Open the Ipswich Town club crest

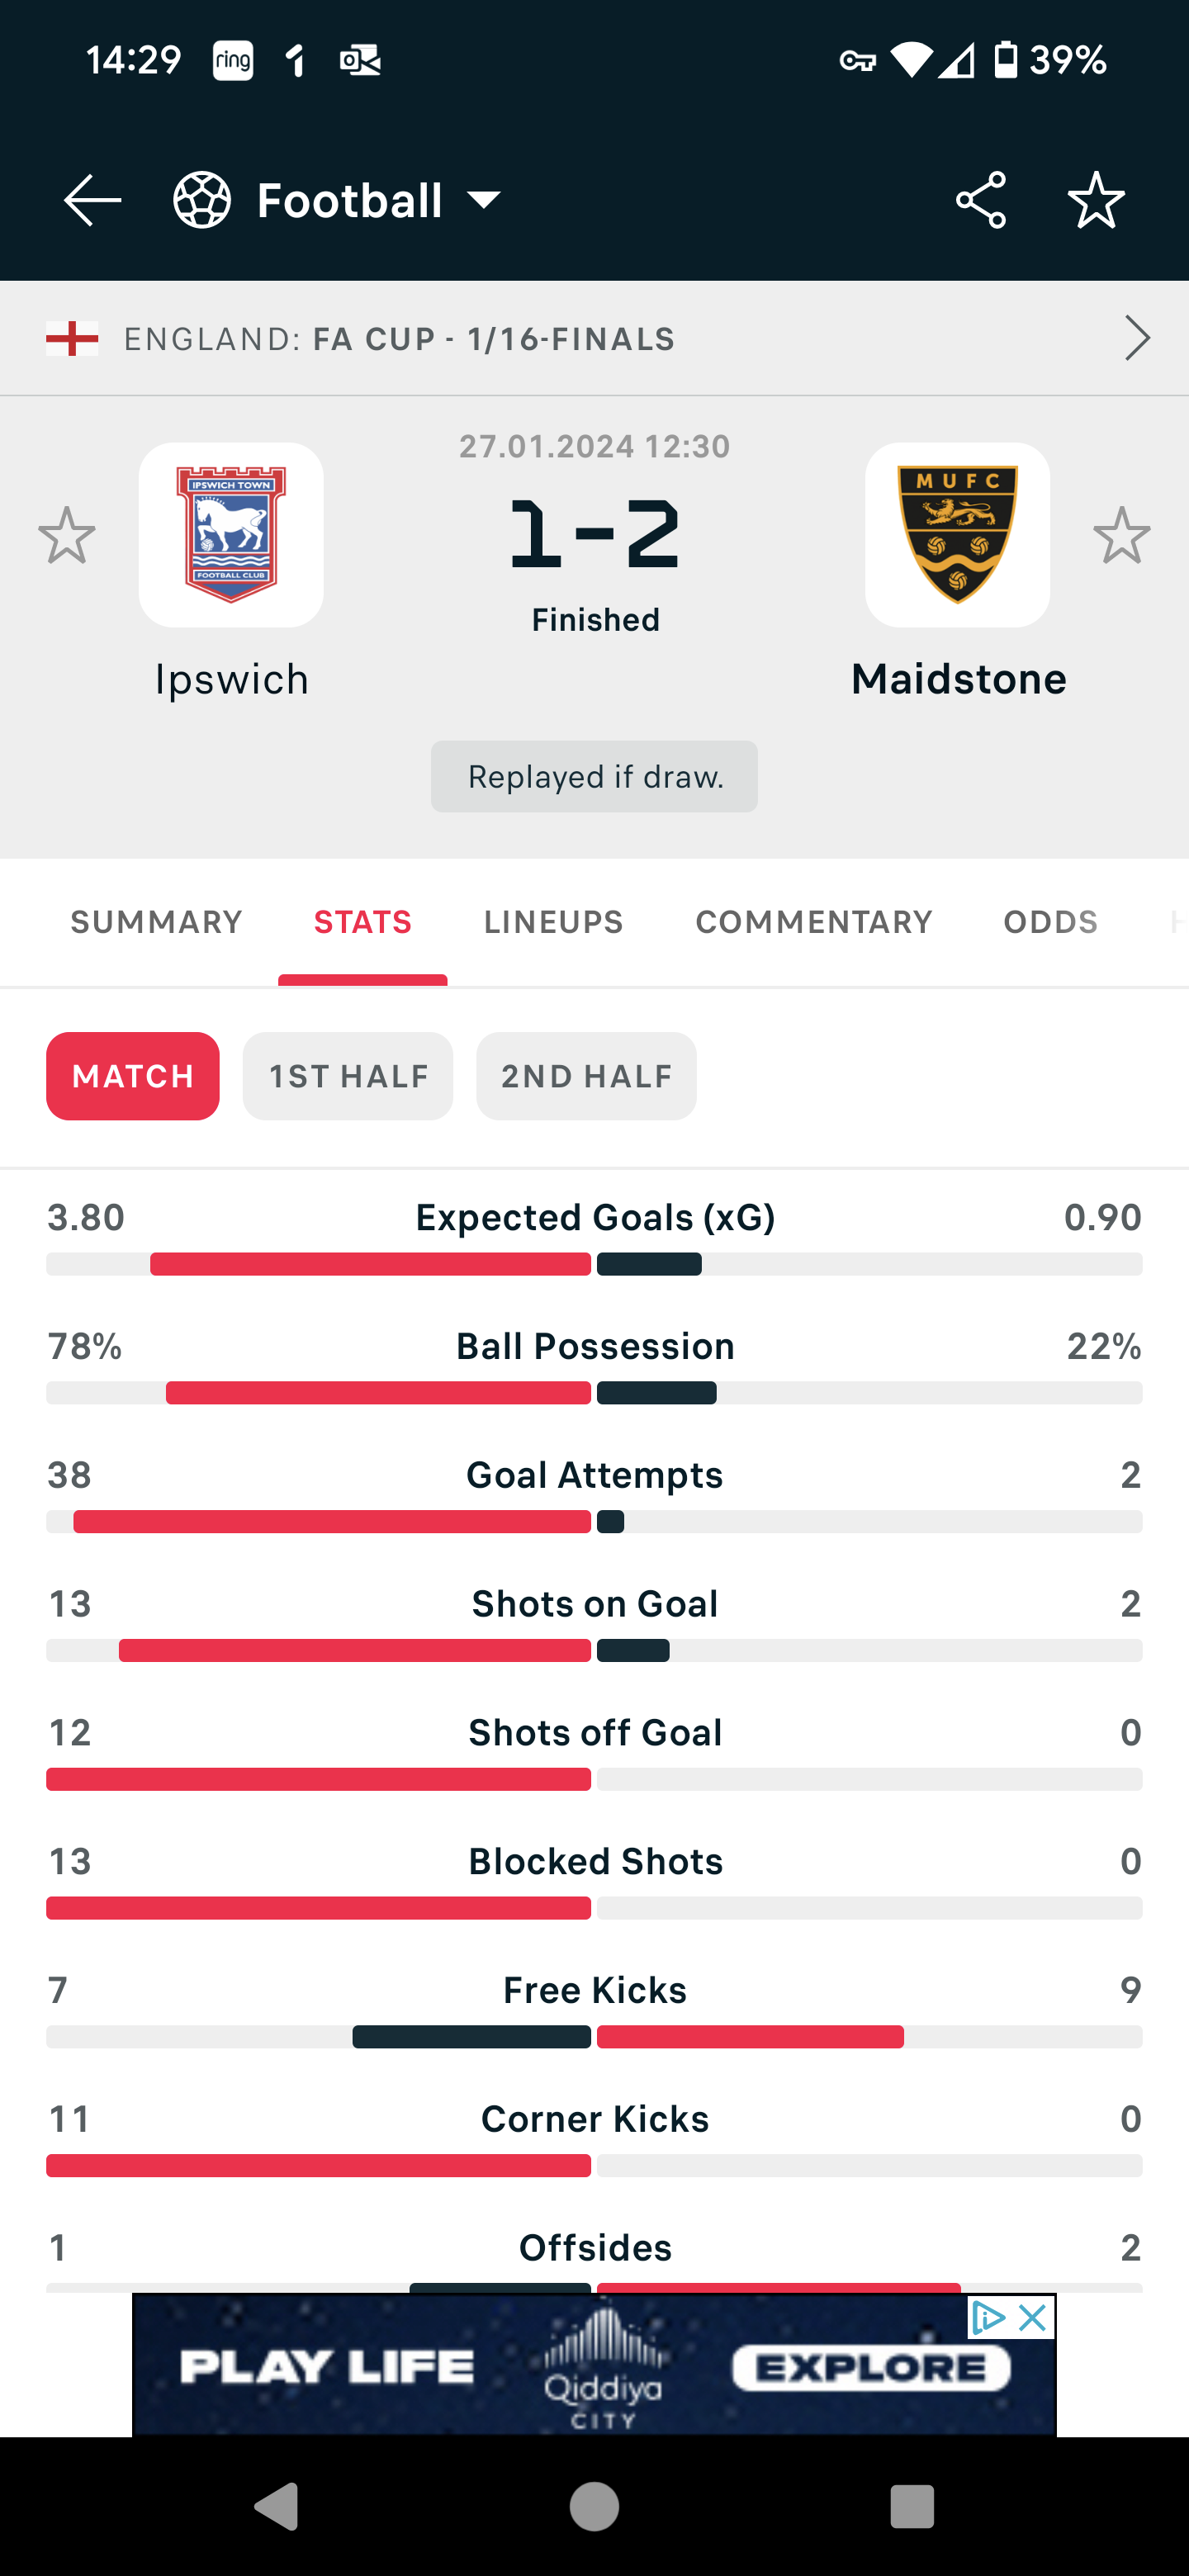click(231, 535)
